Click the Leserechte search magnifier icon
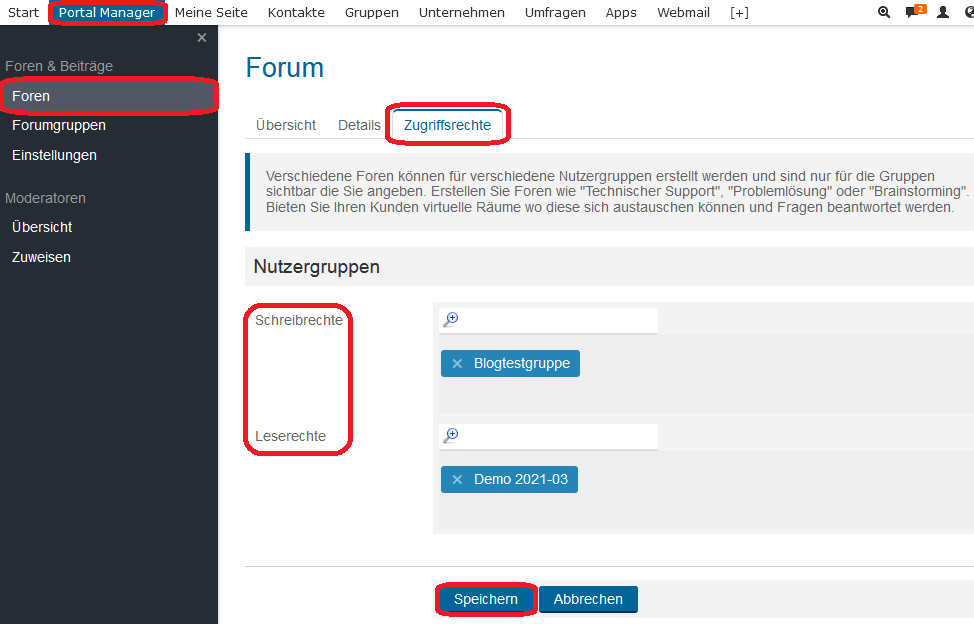Screen dimensions: 974x624 (x=451, y=436)
